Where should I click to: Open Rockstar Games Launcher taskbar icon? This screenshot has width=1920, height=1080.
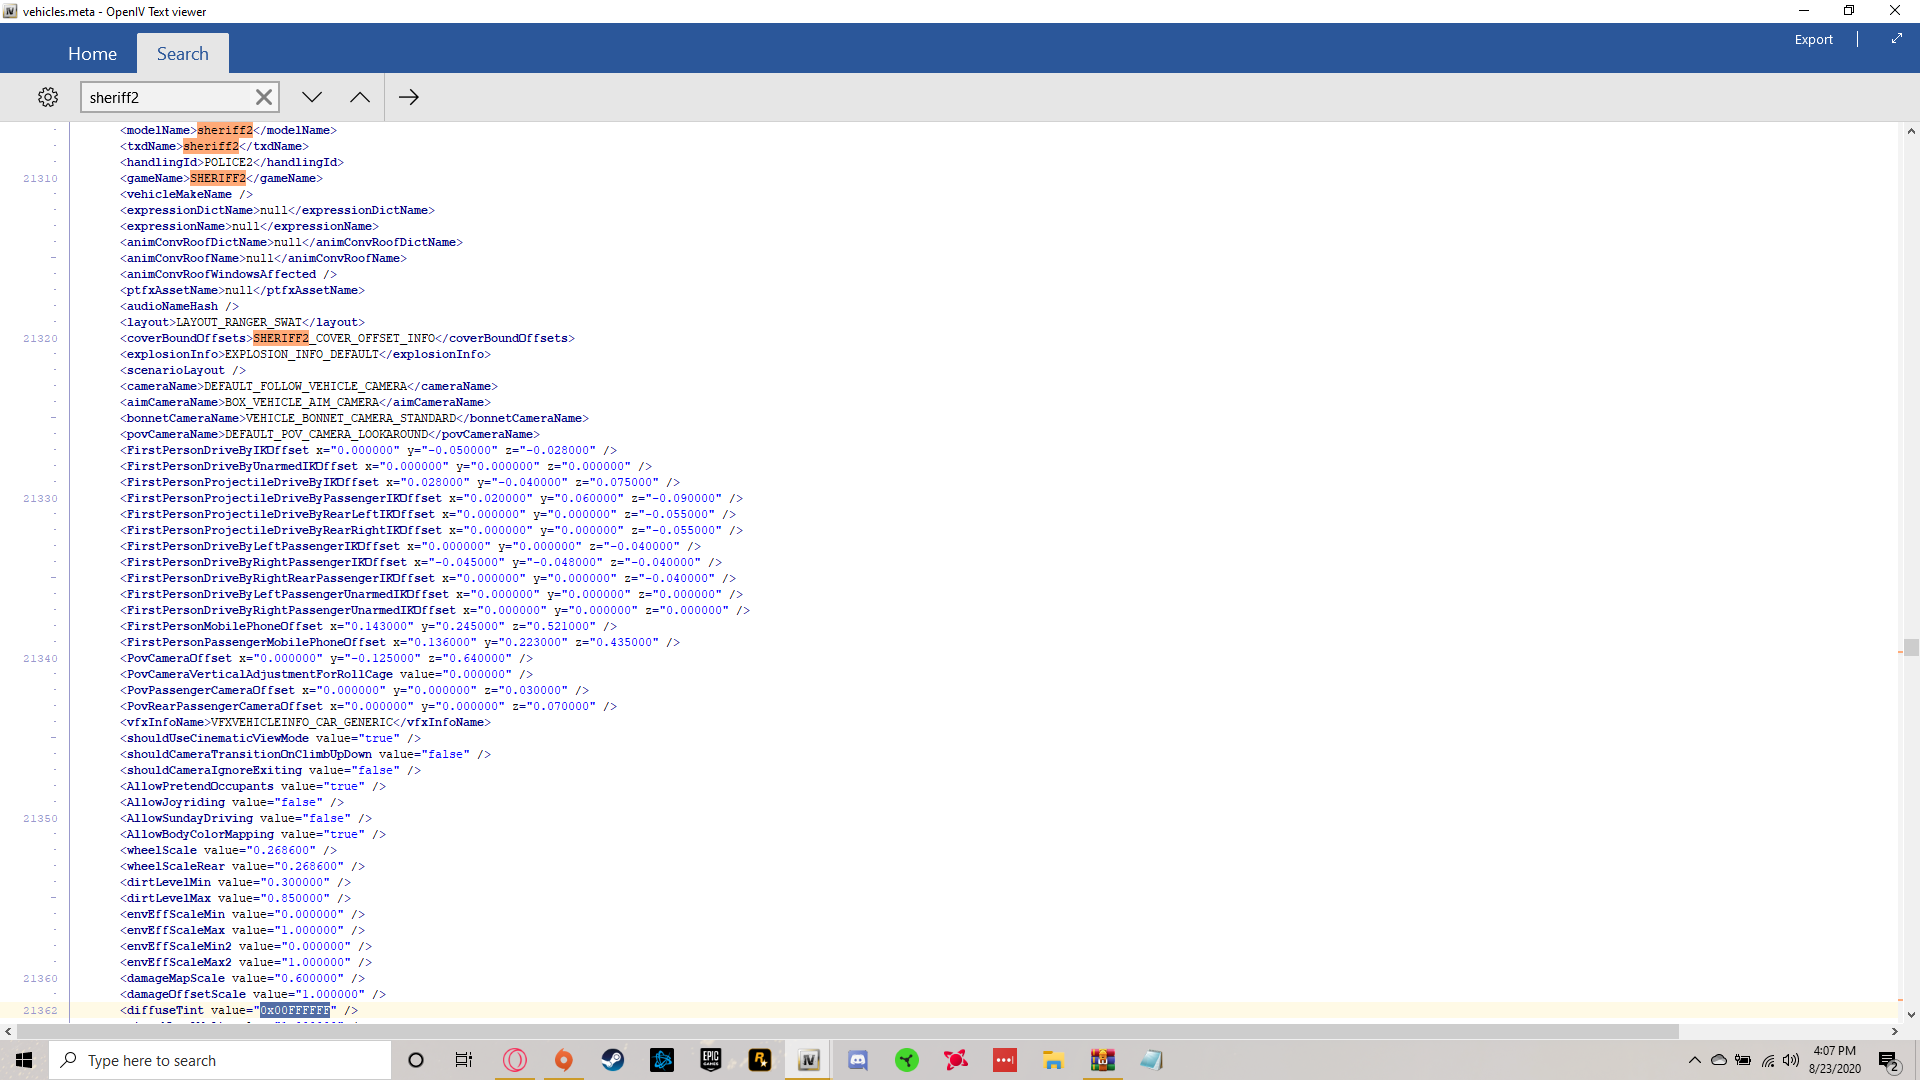760,1060
